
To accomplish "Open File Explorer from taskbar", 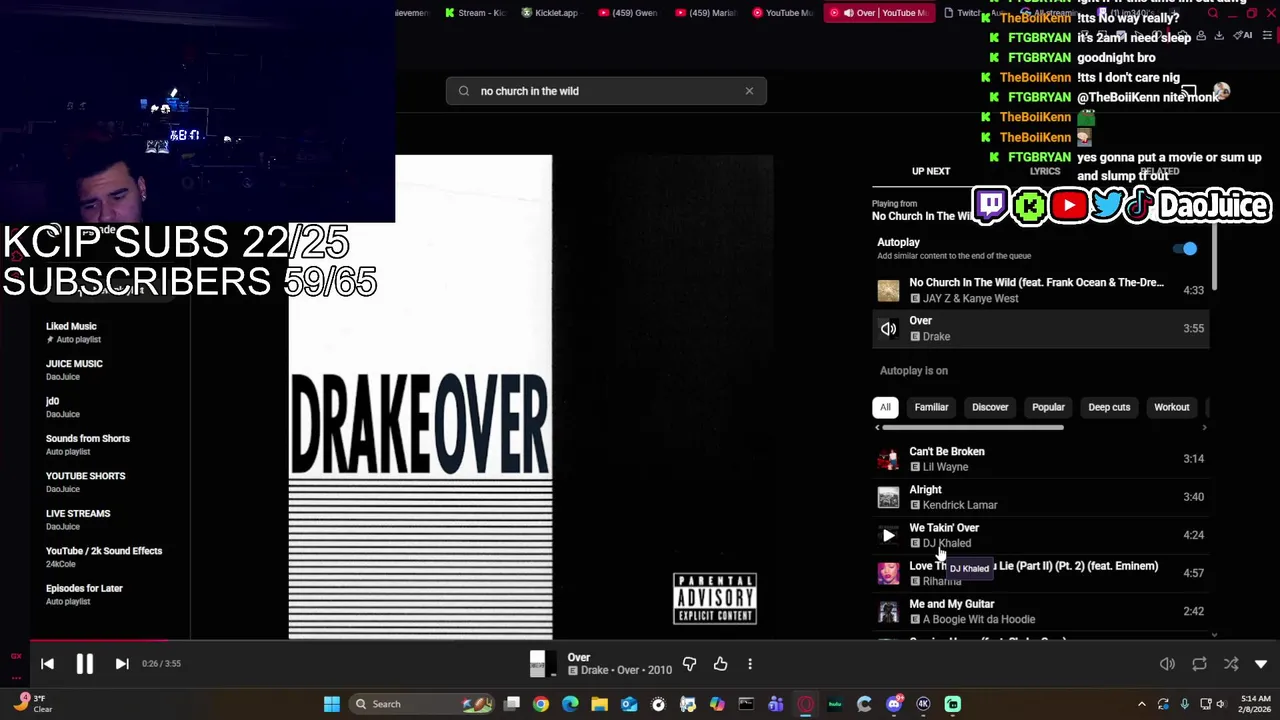I will click(x=599, y=704).
